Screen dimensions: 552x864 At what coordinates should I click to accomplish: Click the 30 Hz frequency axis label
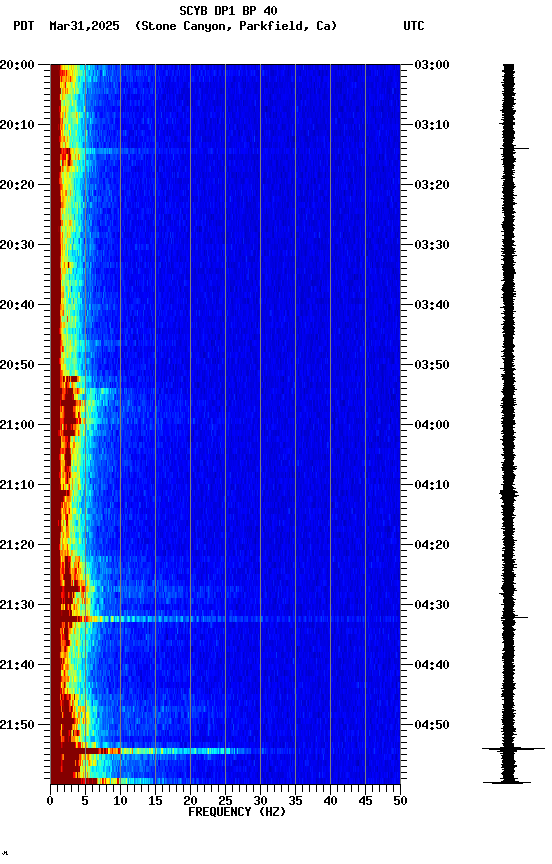coord(260,801)
